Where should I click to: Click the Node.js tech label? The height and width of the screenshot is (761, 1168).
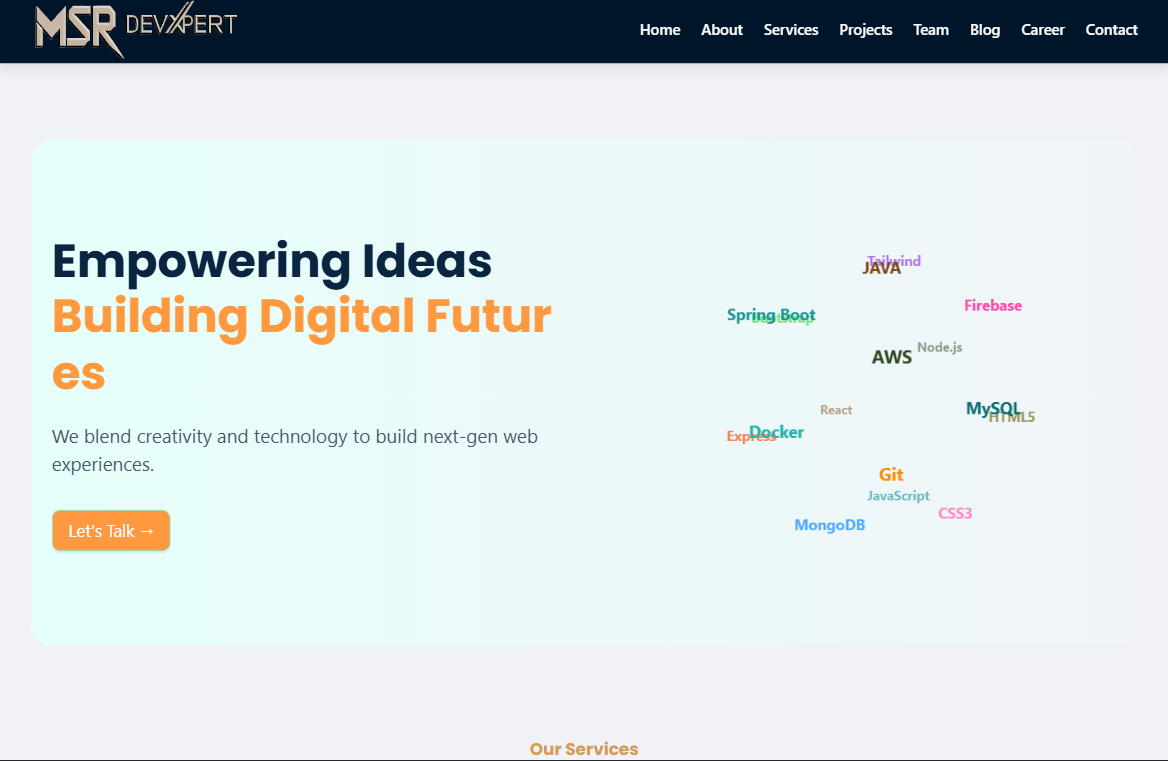940,347
